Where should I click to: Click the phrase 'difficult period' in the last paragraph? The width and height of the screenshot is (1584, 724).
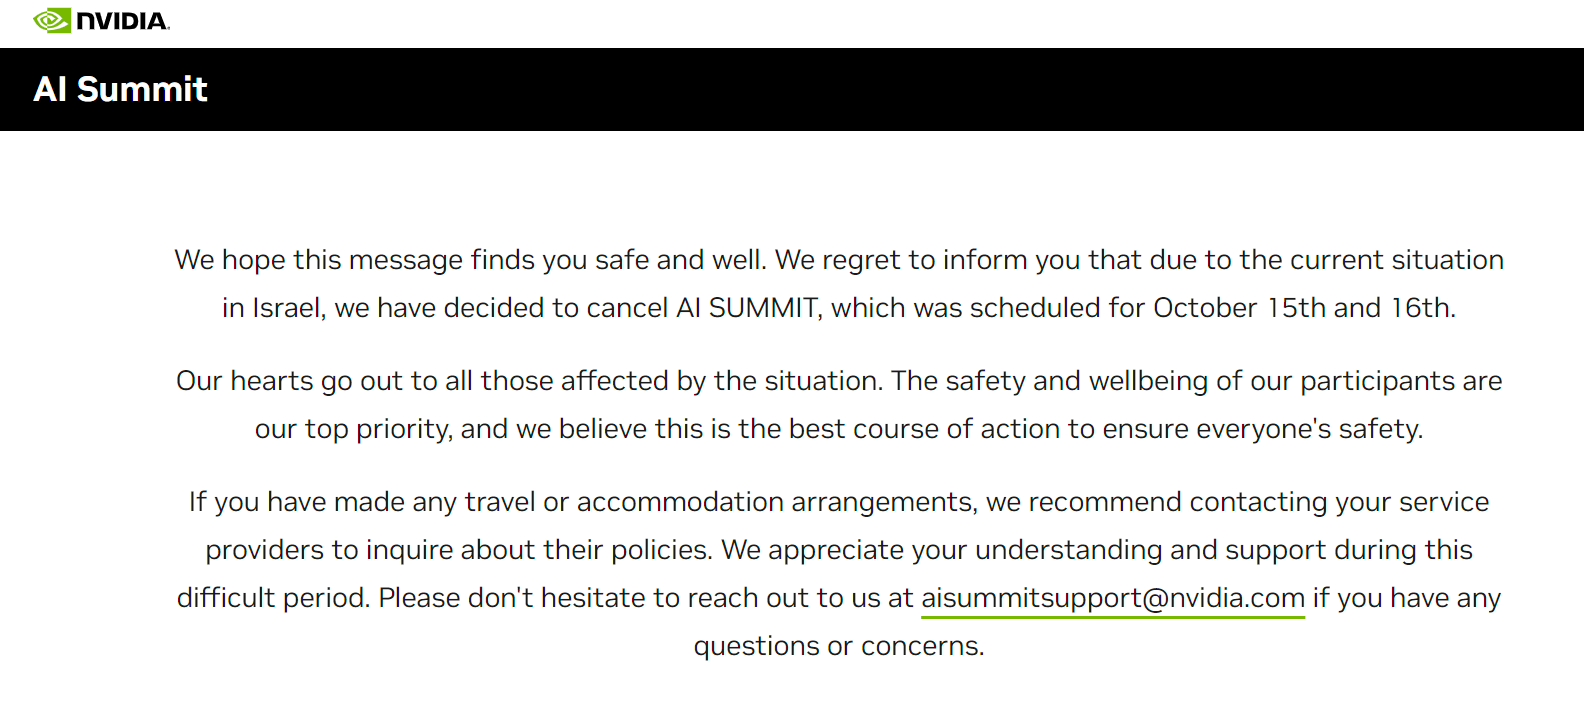click(273, 598)
